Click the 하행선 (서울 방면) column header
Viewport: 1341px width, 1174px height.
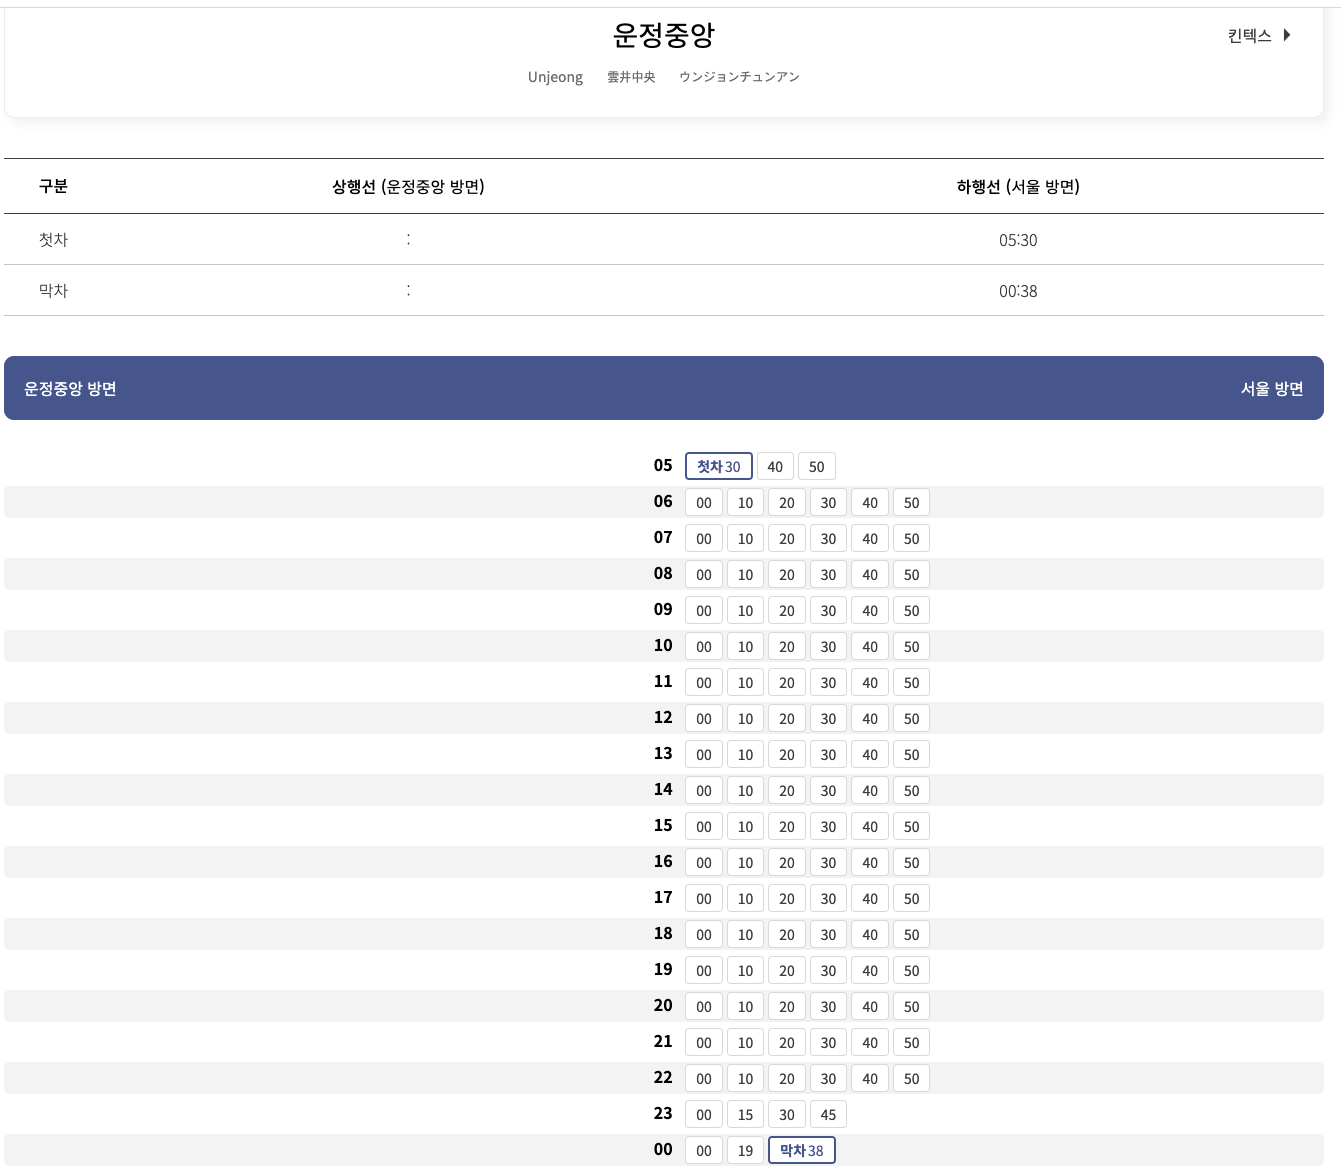[1018, 186]
